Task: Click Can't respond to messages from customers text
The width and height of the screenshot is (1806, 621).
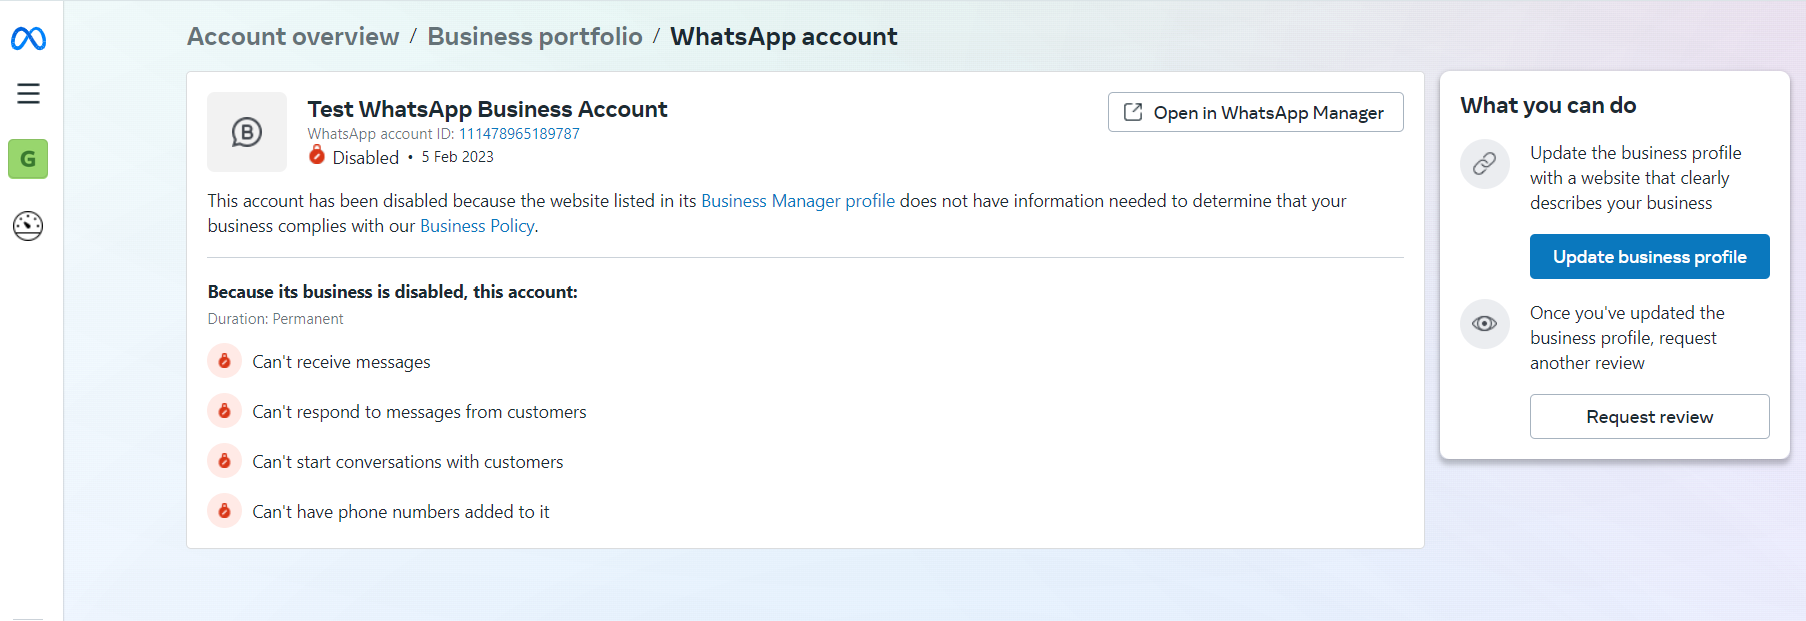Action: [x=419, y=412]
